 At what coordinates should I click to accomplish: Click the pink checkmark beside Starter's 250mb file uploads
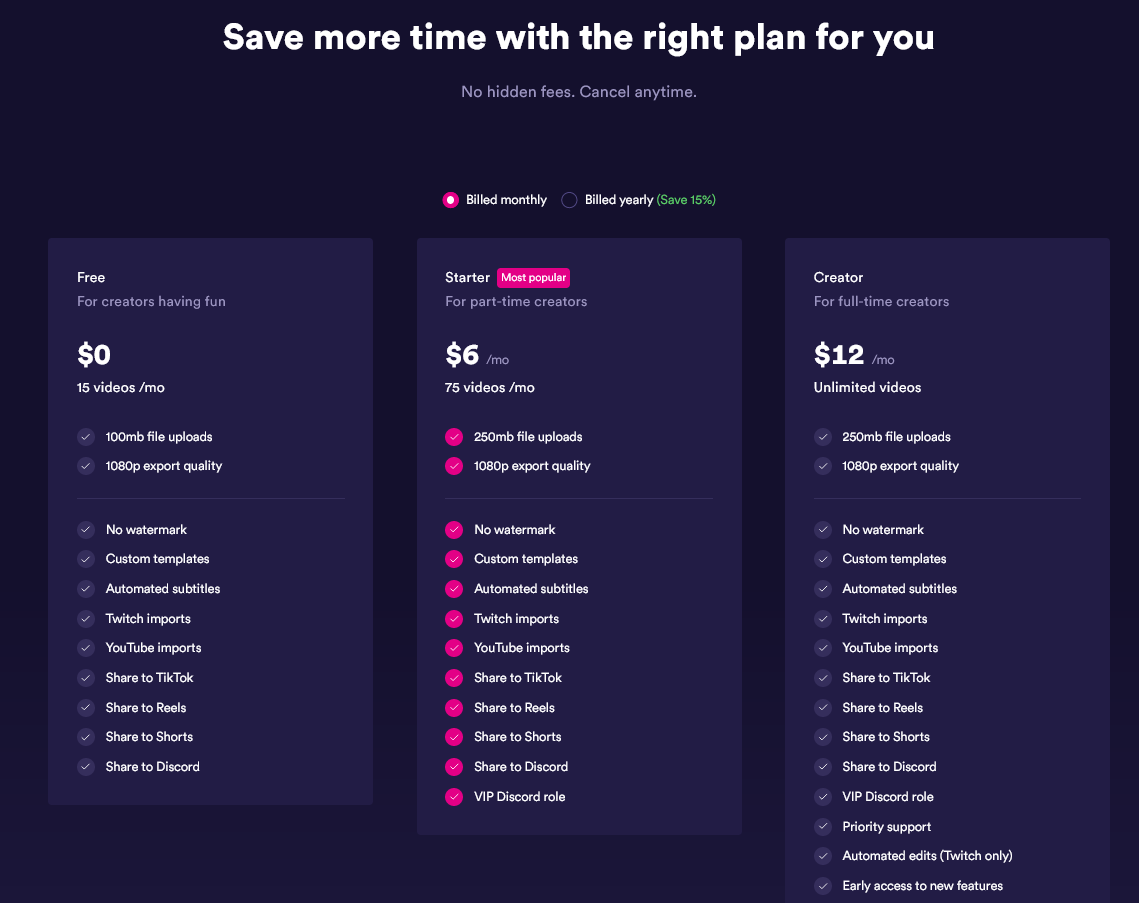[x=454, y=437]
